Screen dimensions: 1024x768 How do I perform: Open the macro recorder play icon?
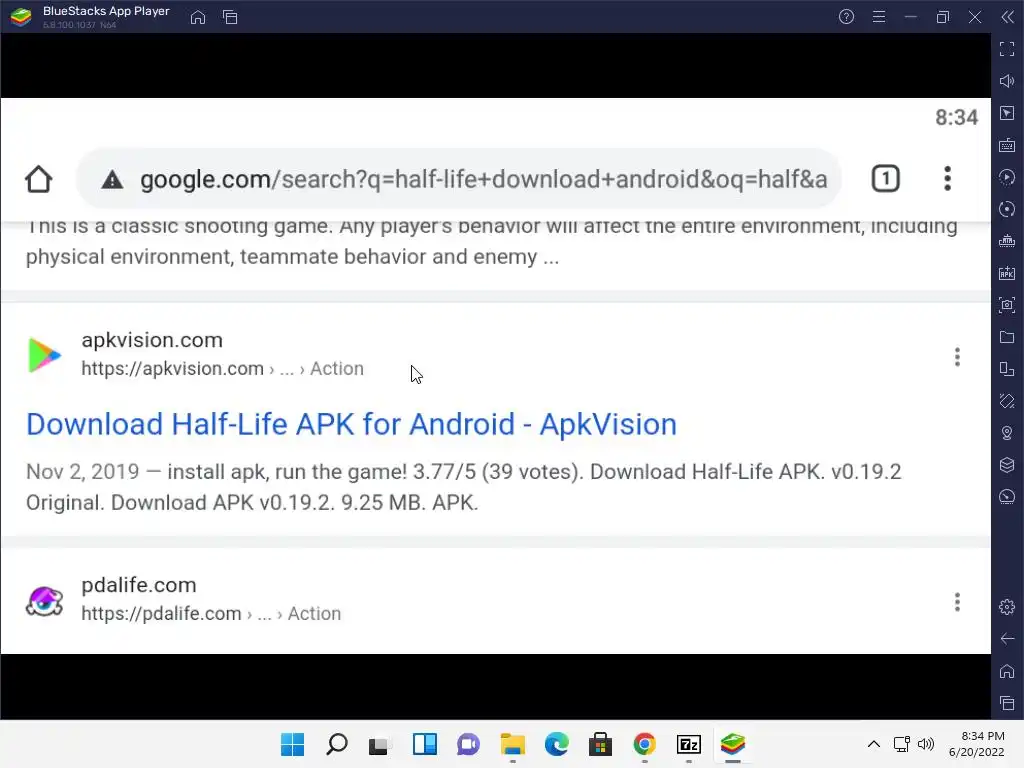tap(1007, 177)
